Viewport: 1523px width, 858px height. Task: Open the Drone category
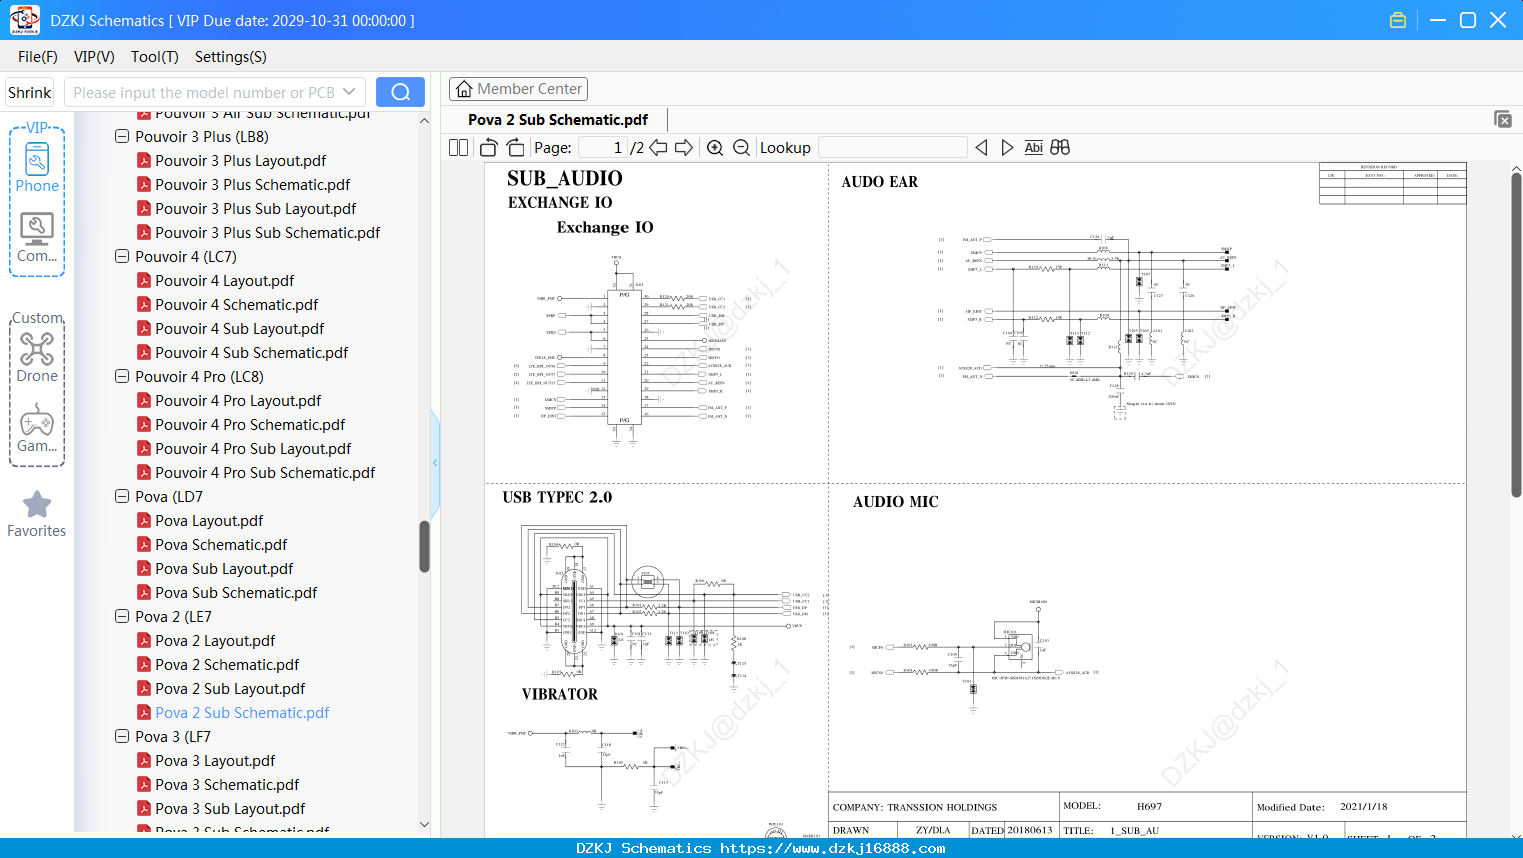pos(37,358)
